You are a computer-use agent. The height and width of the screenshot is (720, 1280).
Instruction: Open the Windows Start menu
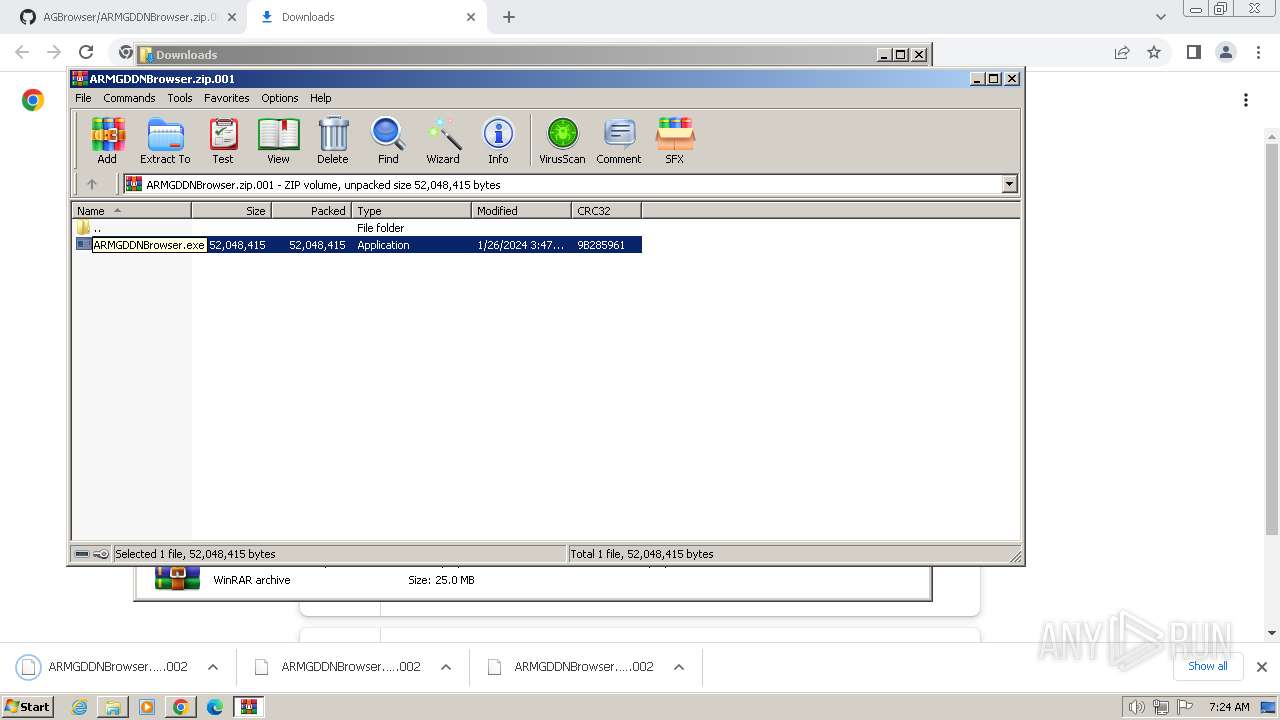pos(27,707)
